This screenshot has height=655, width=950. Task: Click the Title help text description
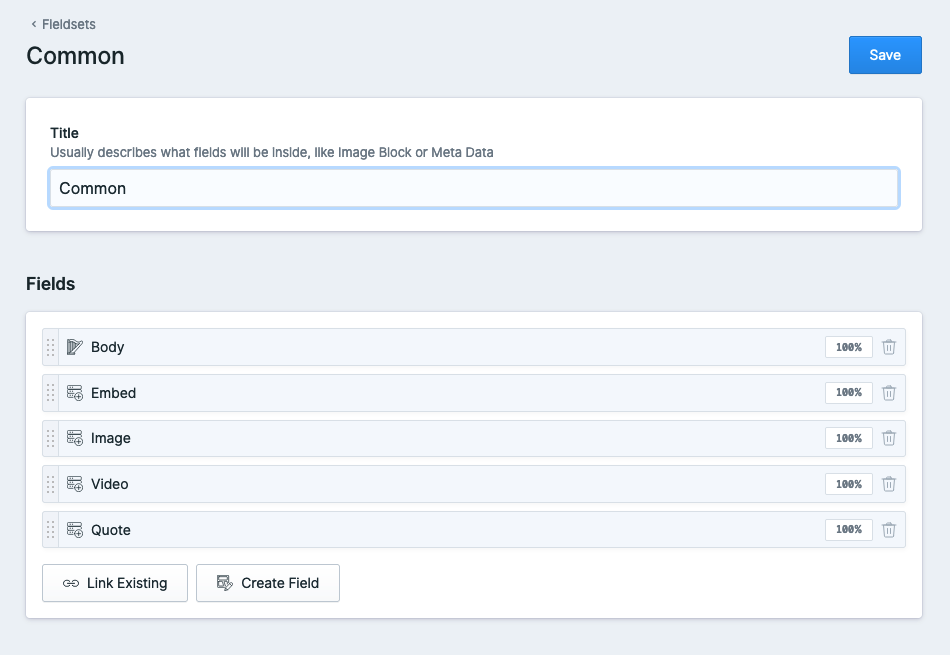pyautogui.click(x=271, y=152)
